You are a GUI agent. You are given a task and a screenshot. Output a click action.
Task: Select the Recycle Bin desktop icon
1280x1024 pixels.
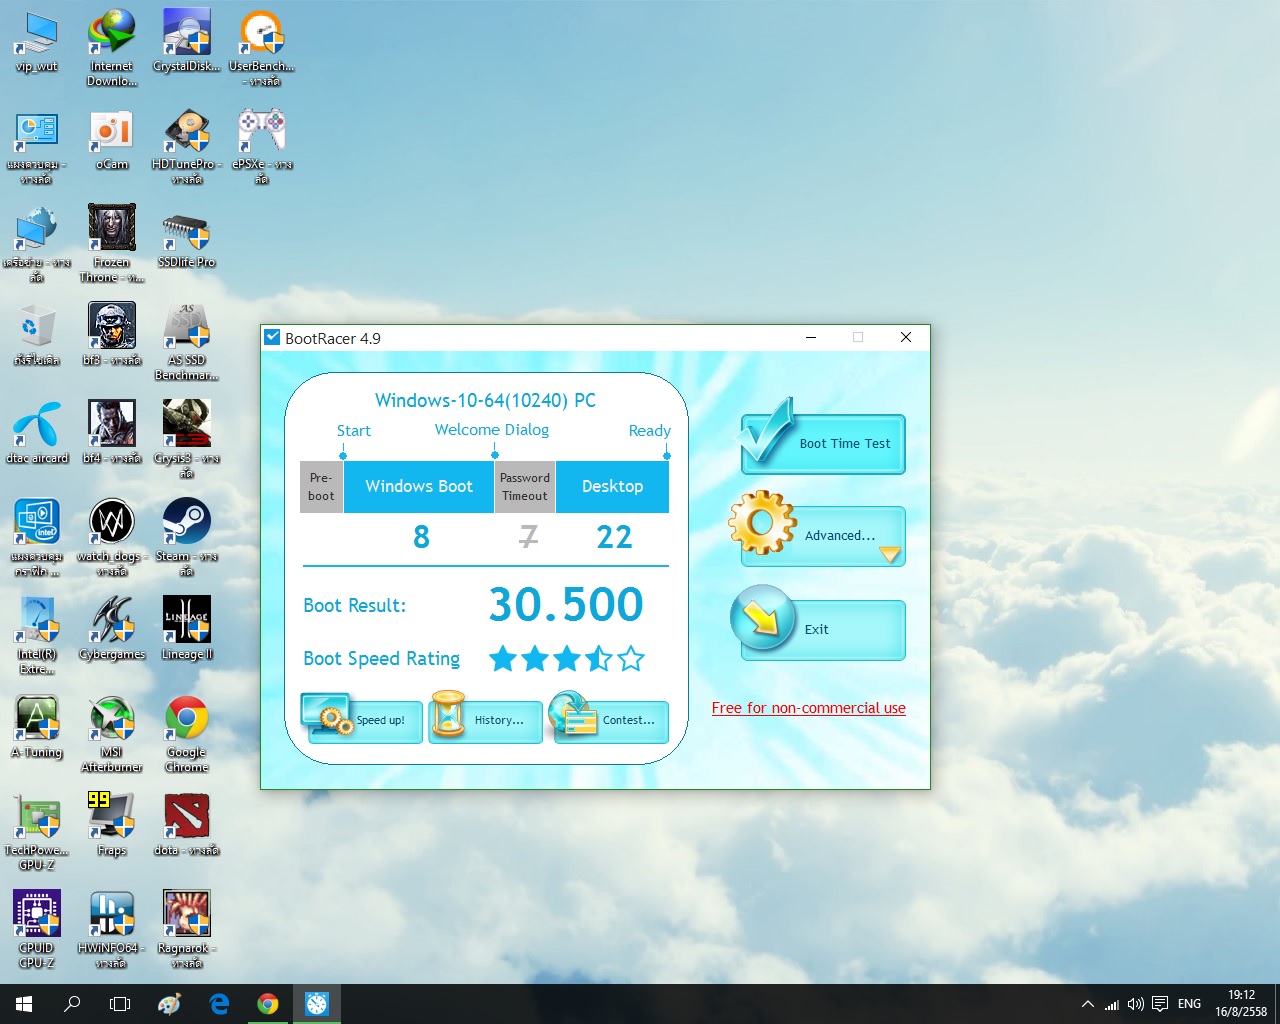coord(37,337)
